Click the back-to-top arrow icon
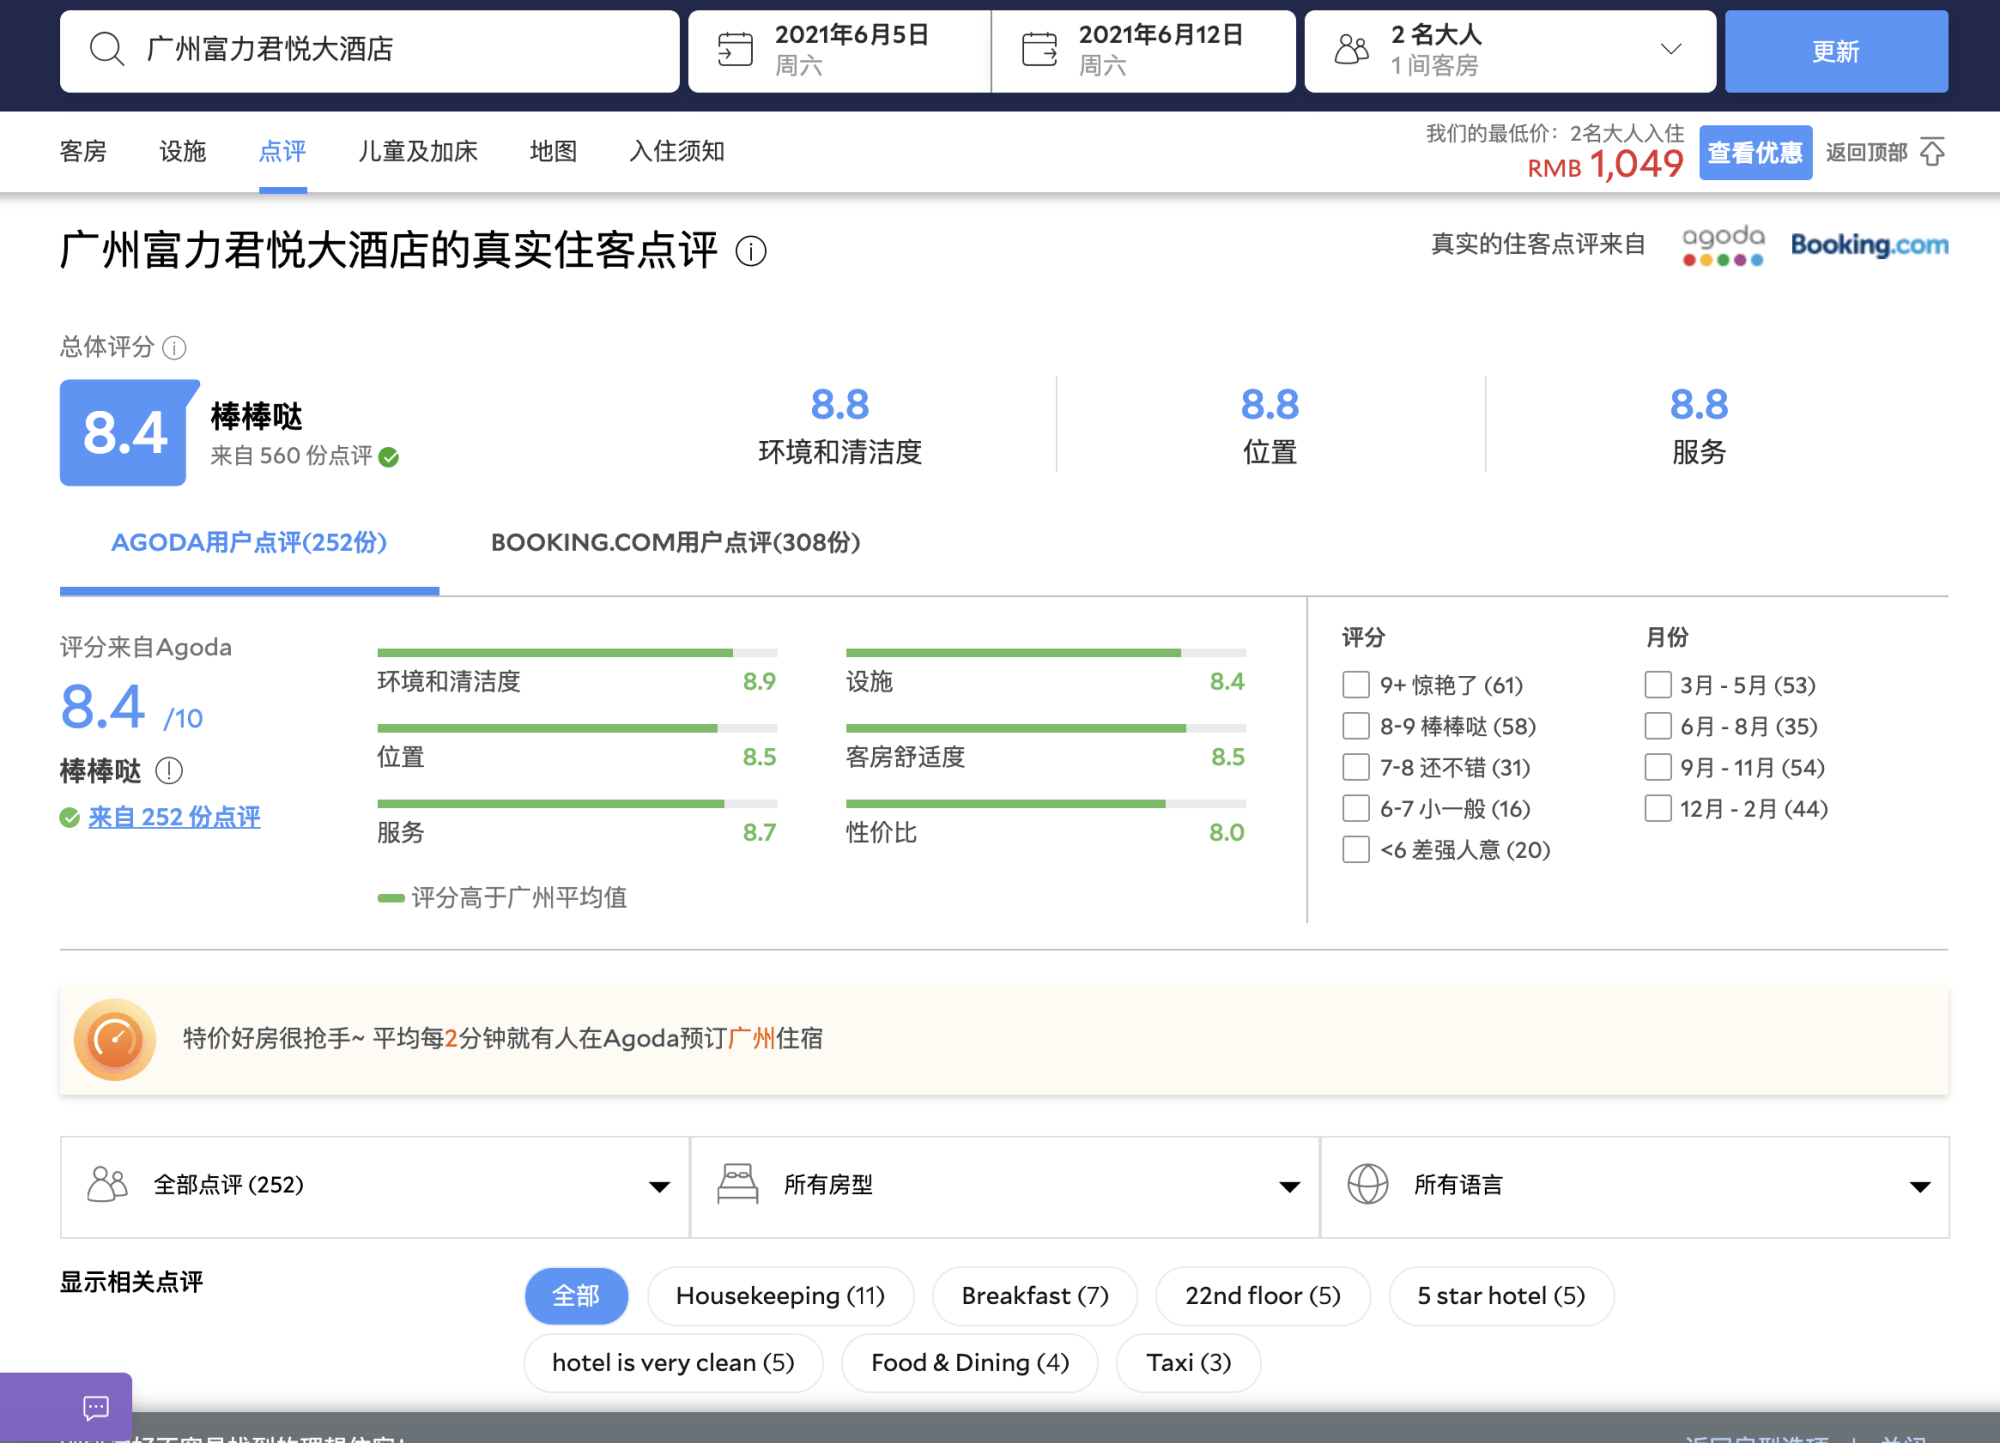Screen dimensions: 2000x1443 coord(1933,152)
